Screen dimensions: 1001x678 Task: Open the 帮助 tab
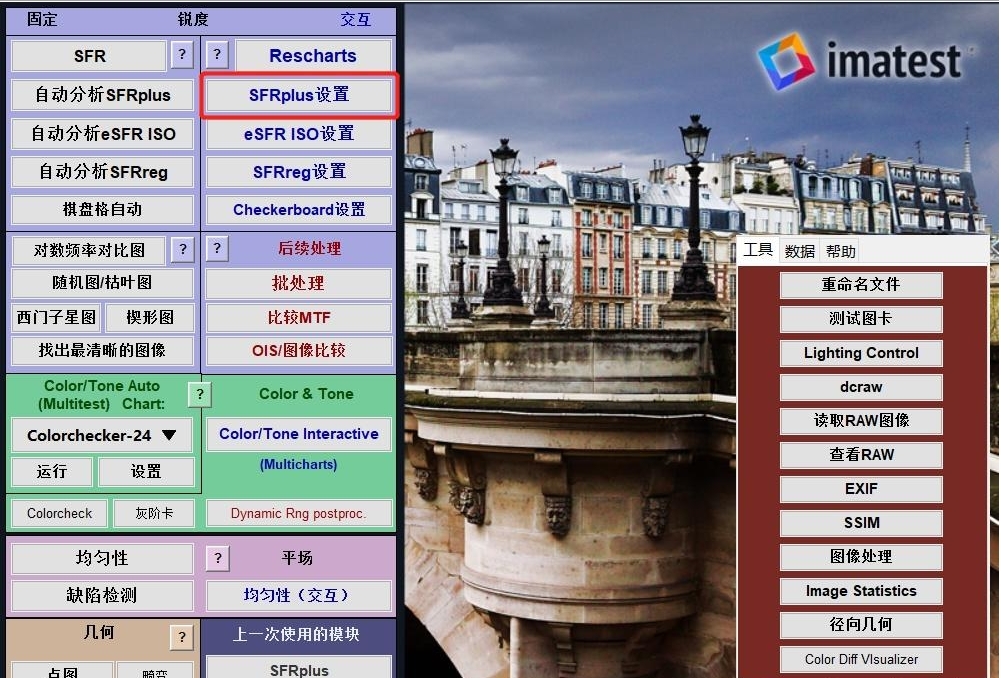(840, 251)
